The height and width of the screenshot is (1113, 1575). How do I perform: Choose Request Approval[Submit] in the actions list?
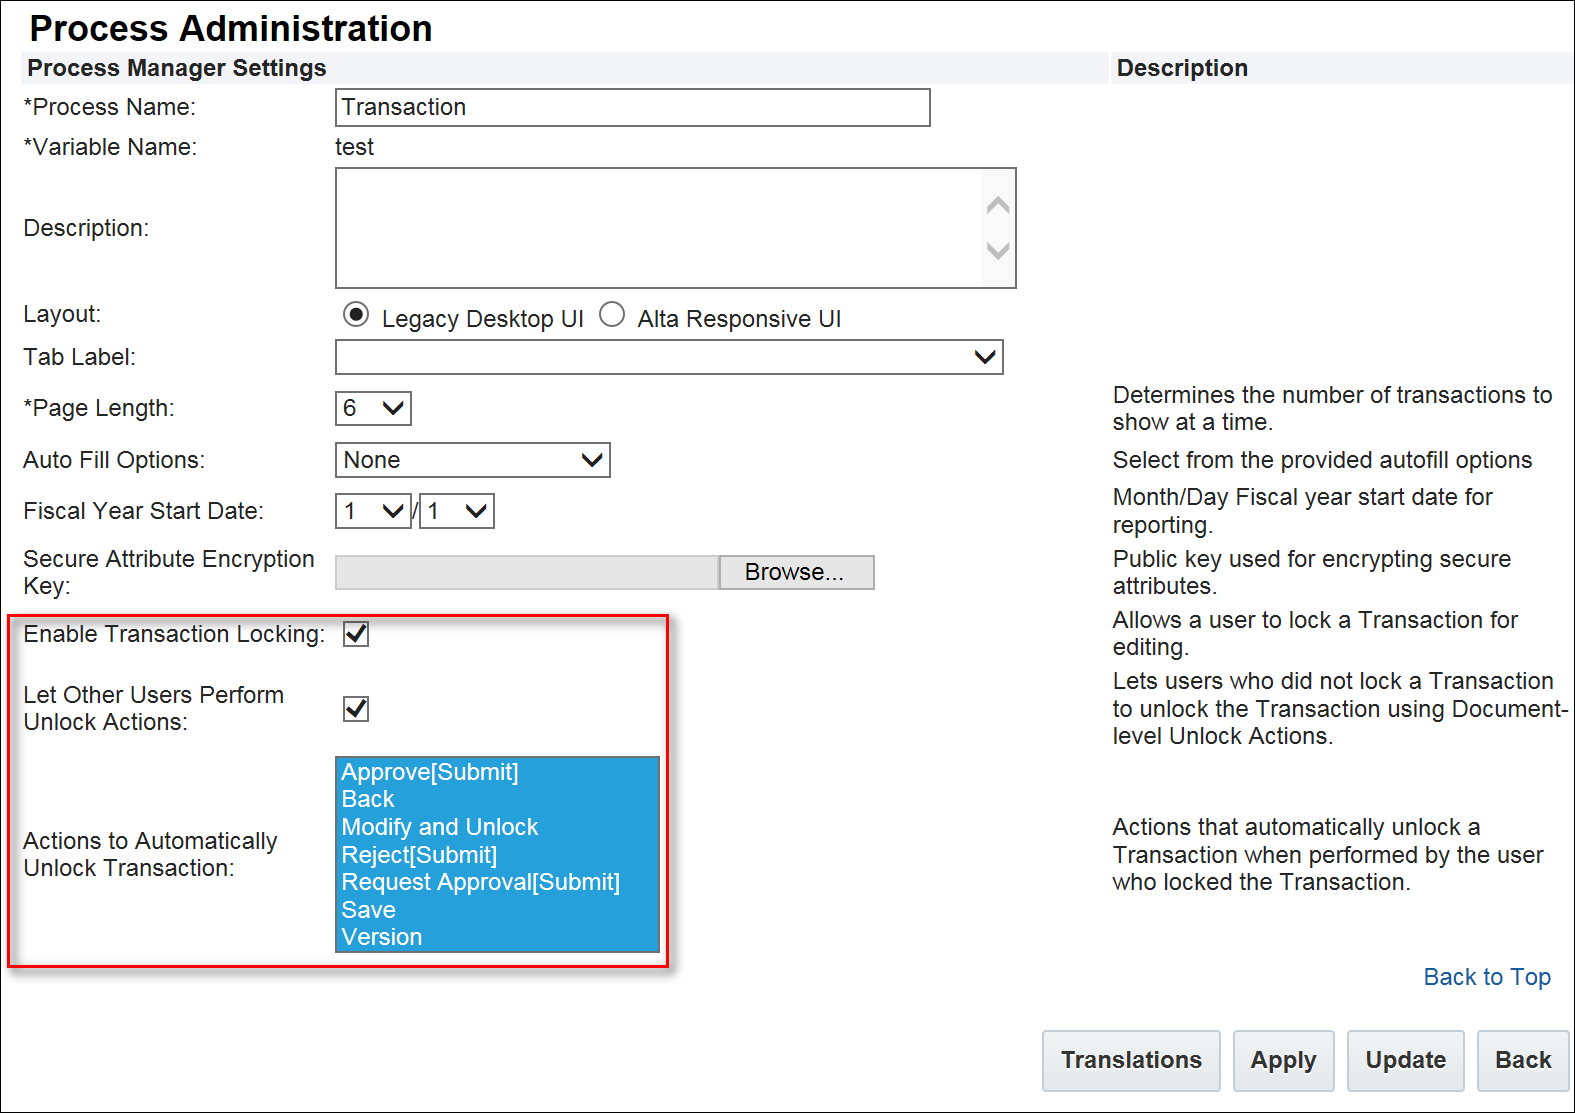(x=480, y=882)
